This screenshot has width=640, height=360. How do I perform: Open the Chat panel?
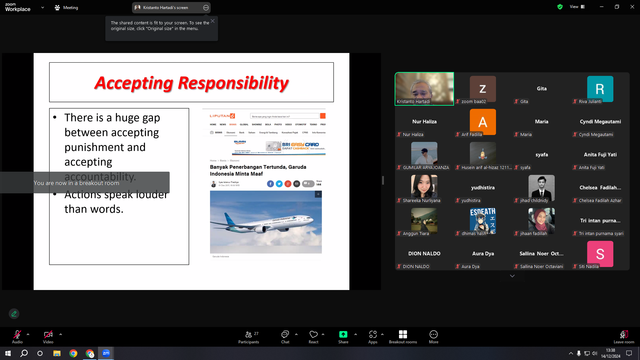tap(285, 337)
